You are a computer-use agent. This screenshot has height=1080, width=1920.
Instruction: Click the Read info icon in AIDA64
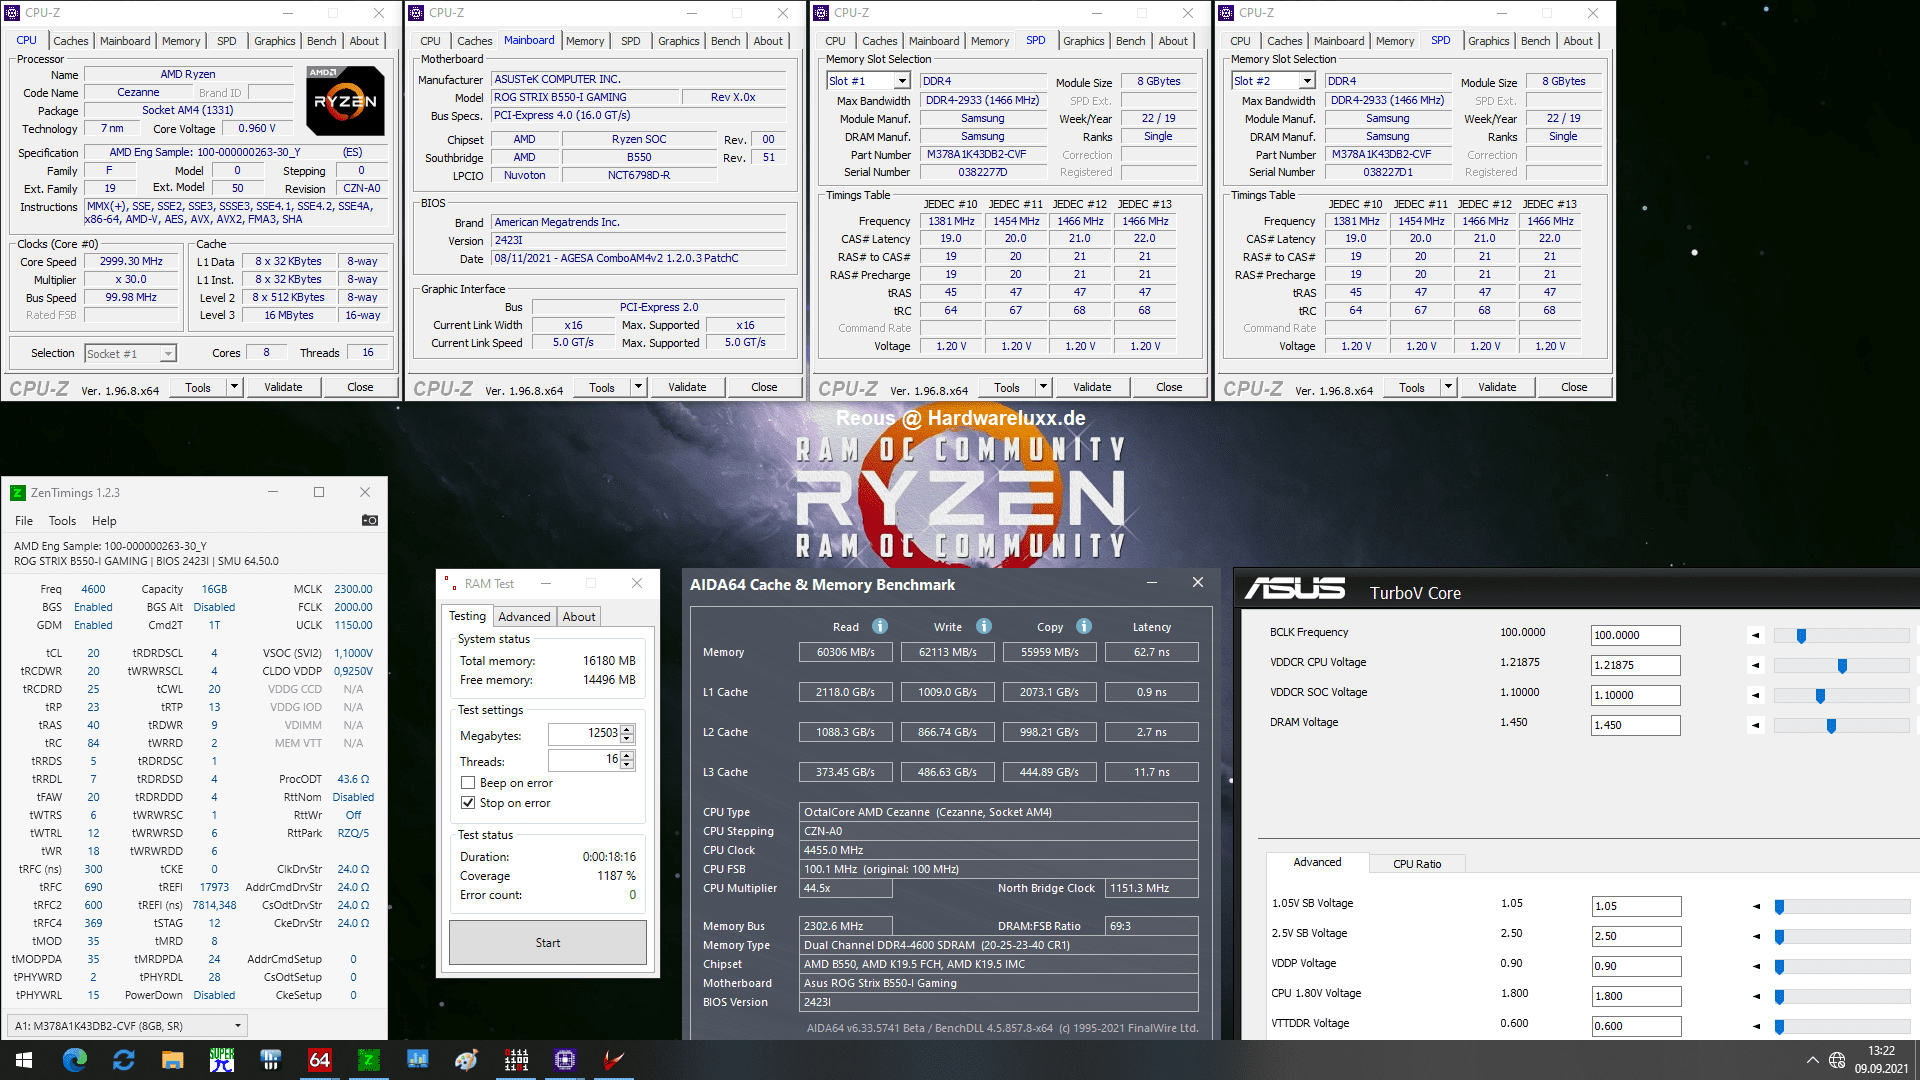[x=880, y=626]
